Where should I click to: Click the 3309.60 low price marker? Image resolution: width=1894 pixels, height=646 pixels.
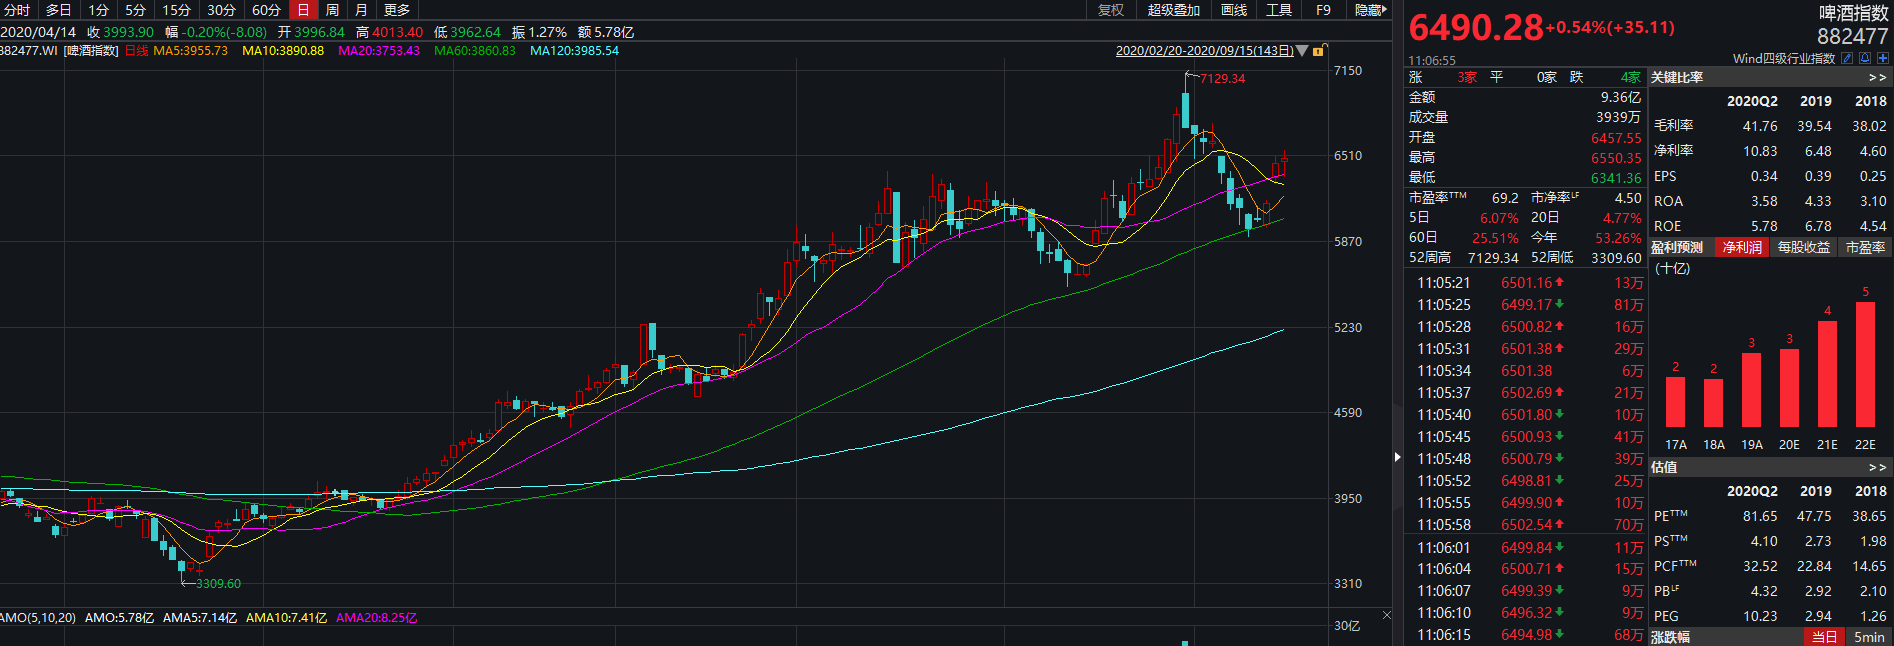tap(218, 583)
